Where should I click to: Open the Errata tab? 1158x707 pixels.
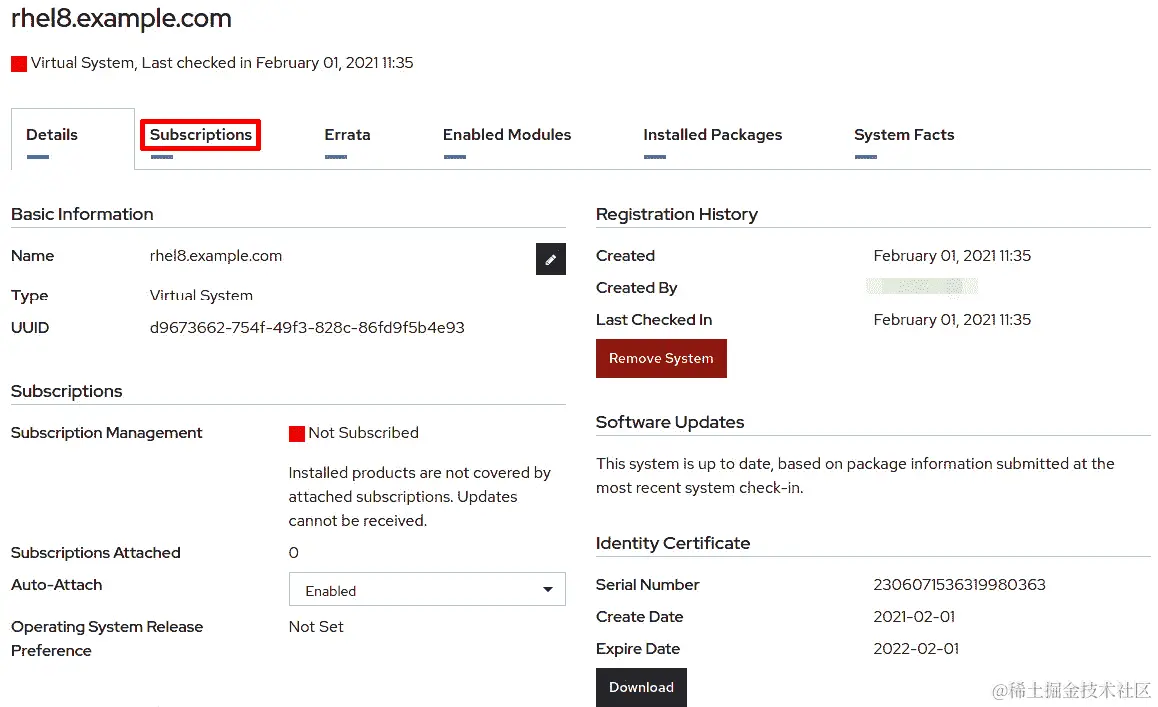[x=347, y=134]
